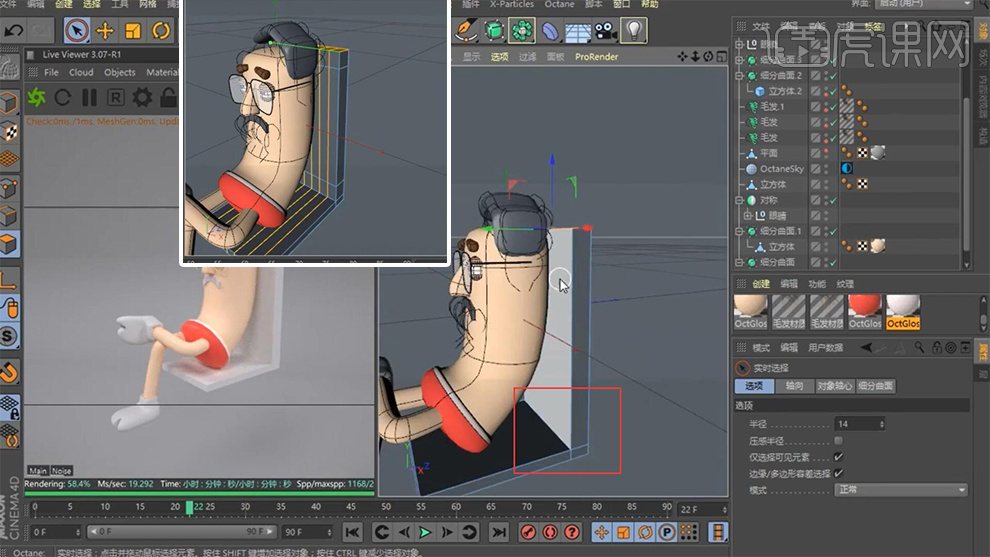
Task: Activate the Scale tool
Action: click(133, 30)
